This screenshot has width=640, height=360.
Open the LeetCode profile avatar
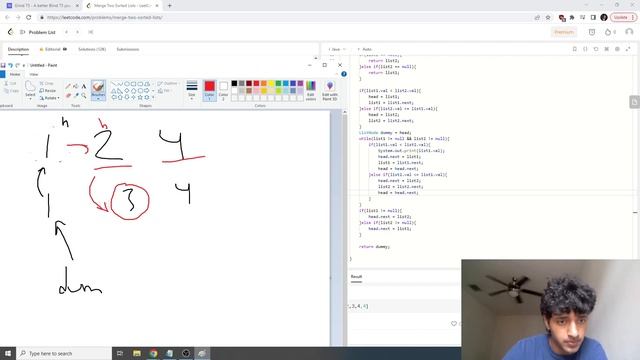629,32
